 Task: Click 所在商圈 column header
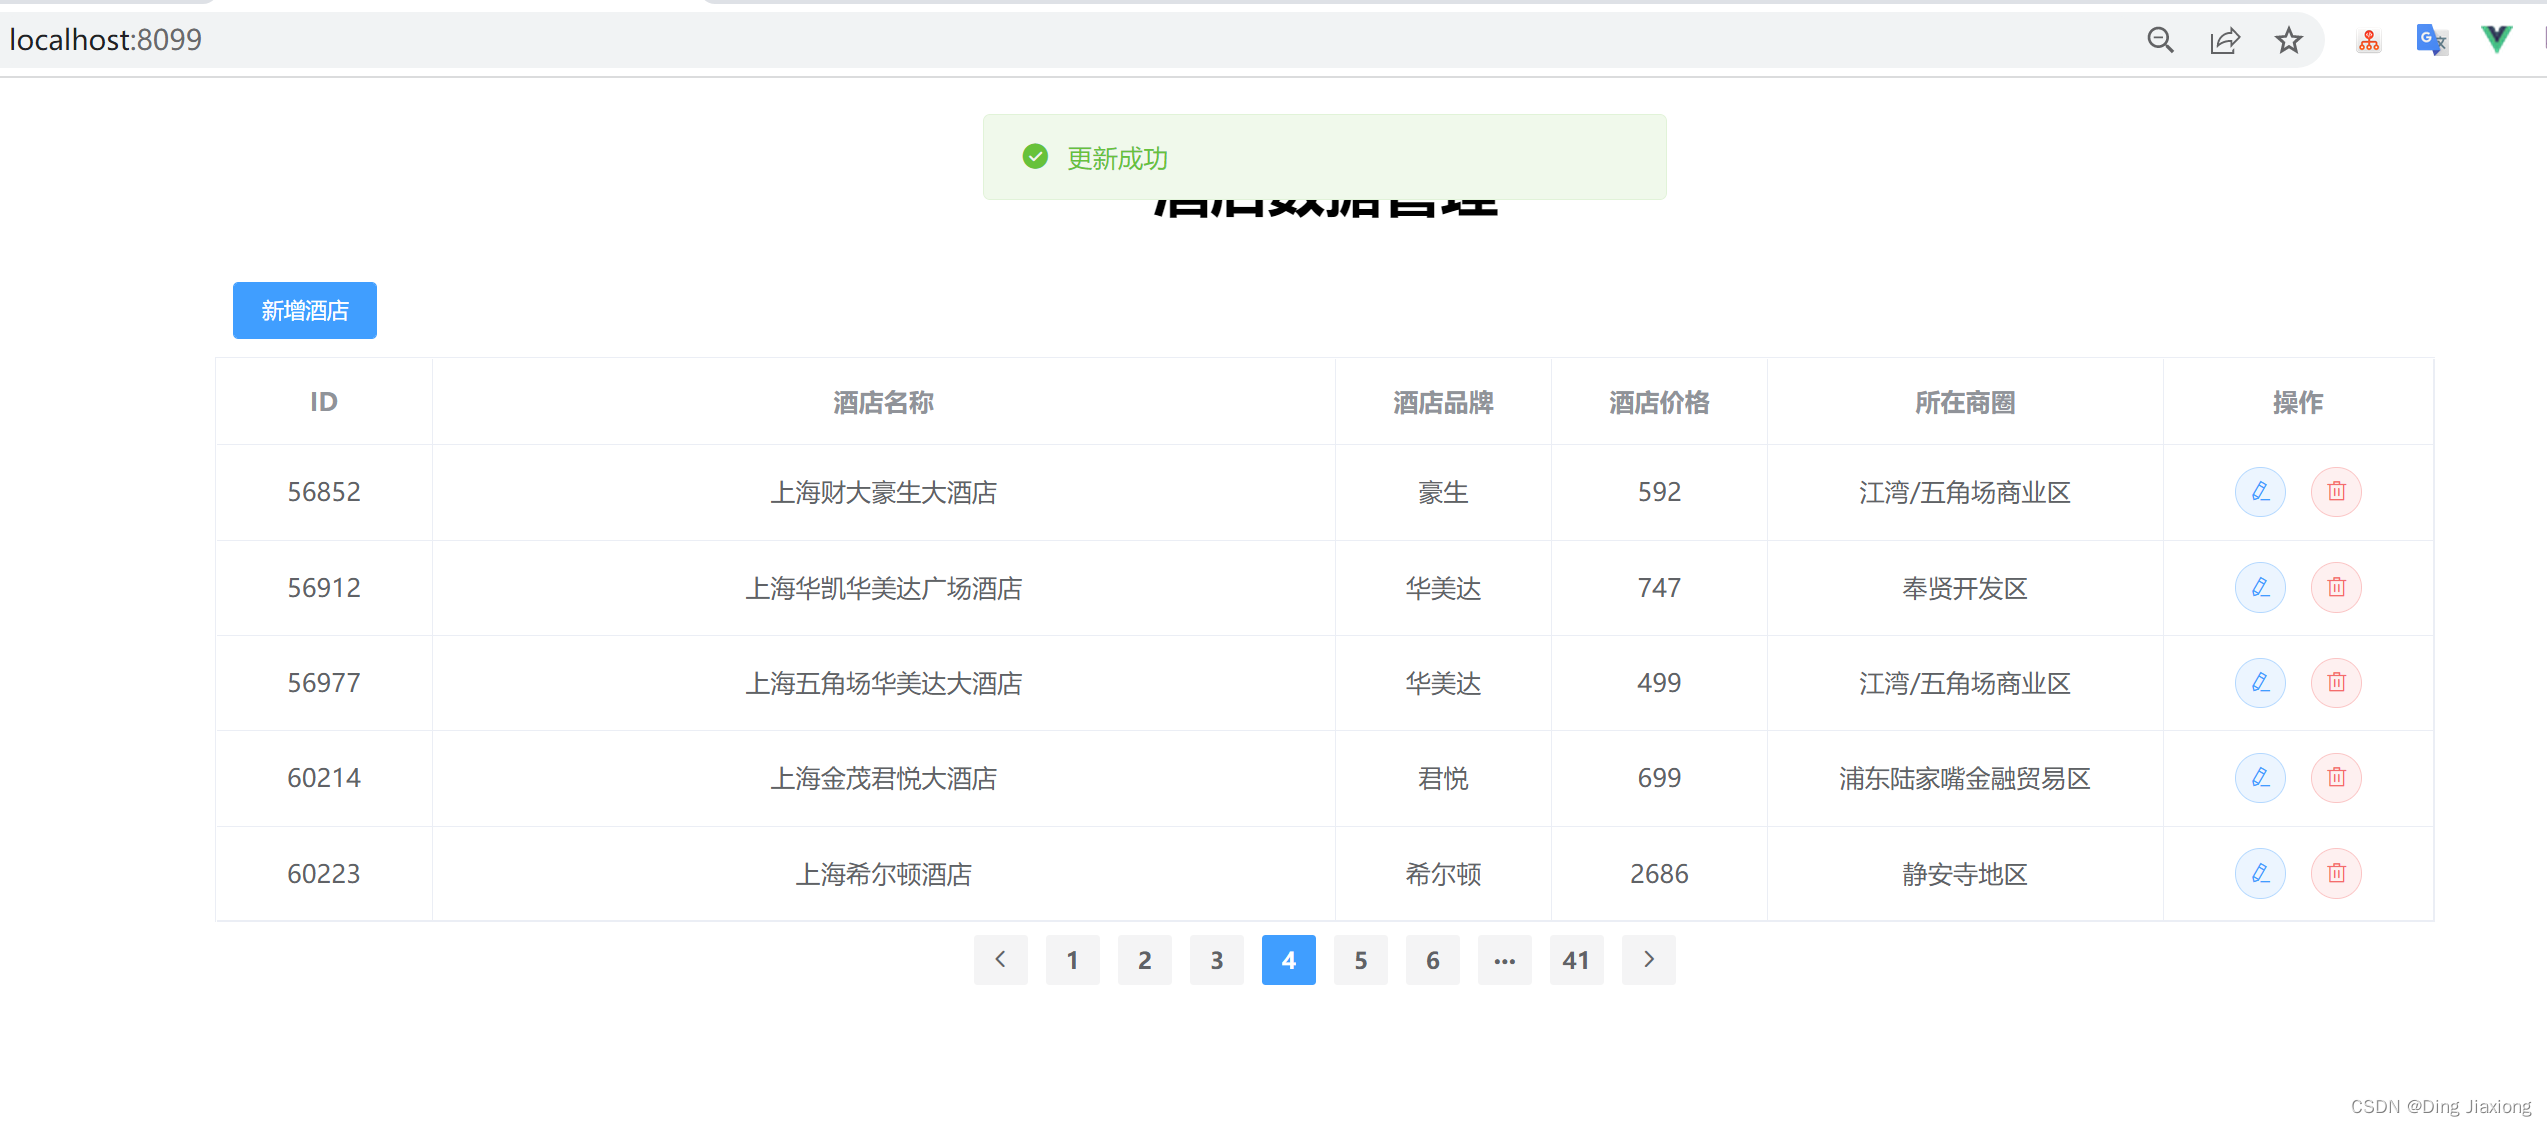(x=1965, y=402)
